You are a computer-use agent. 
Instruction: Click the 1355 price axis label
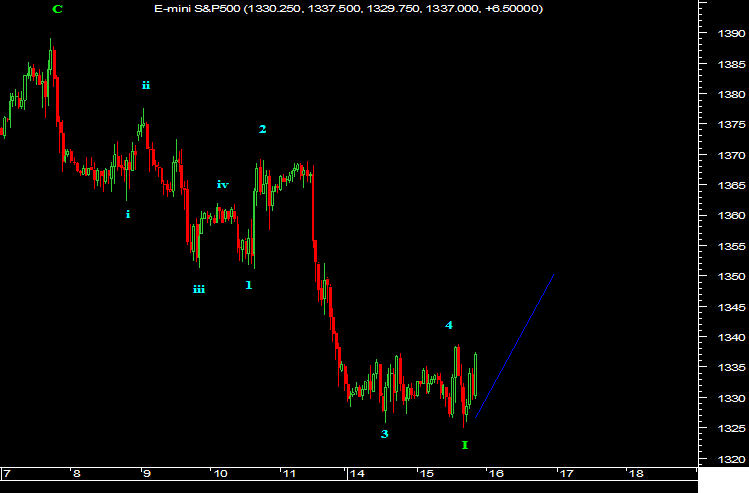pyautogui.click(x=731, y=246)
